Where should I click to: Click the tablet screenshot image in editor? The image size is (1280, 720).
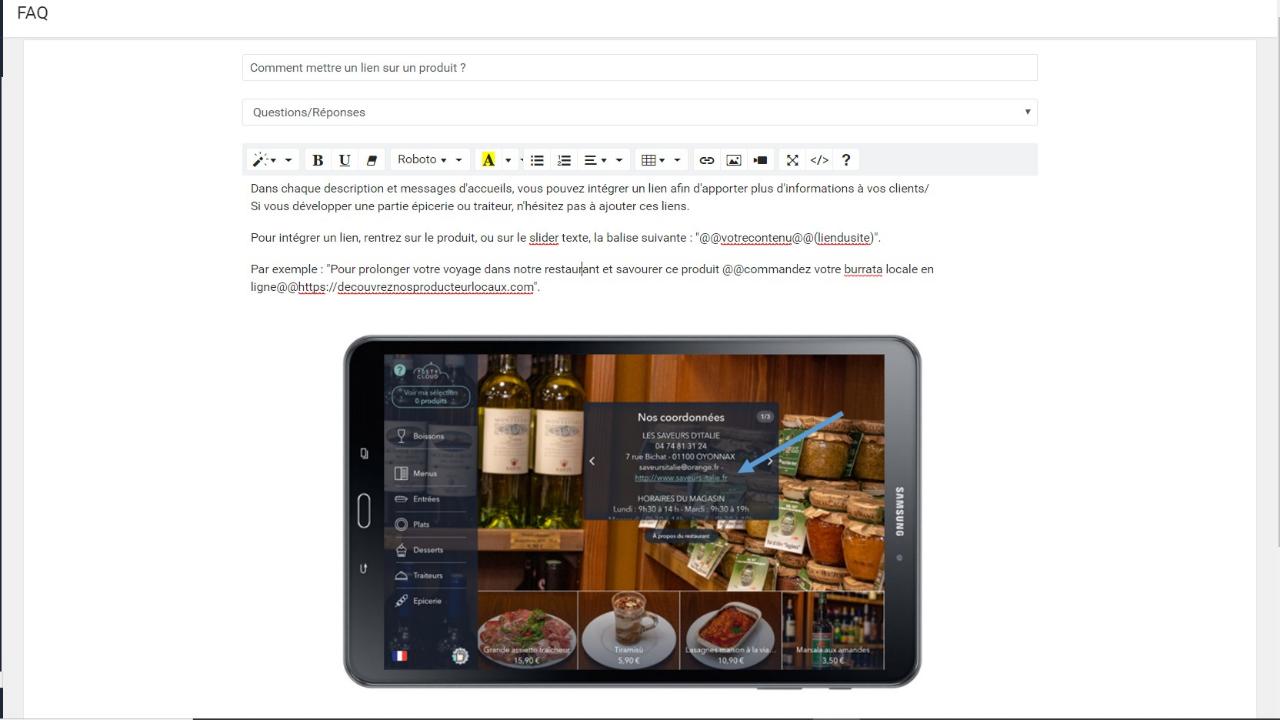631,511
